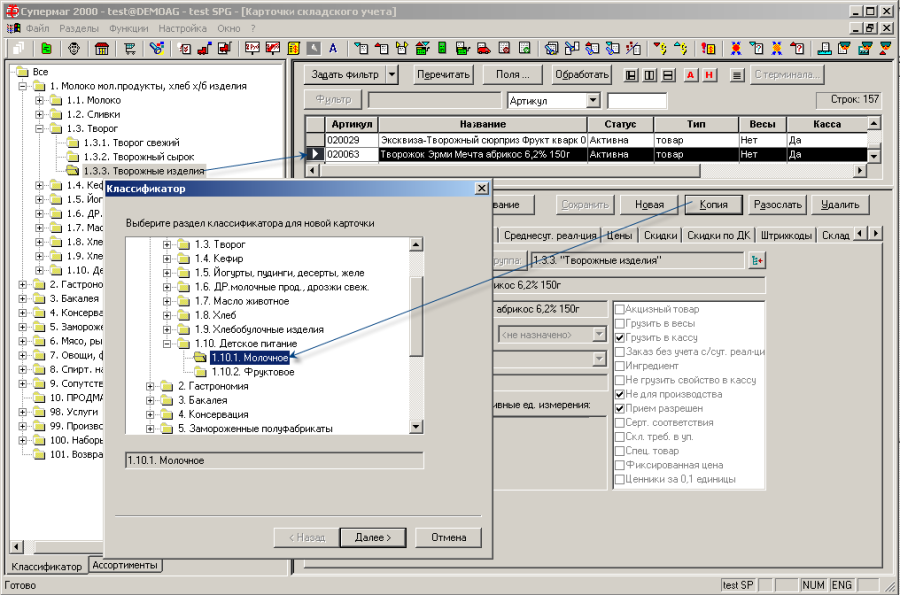Click the white stacked pages icon at toolbar start
Screen dimensions: 900x595
[18, 49]
